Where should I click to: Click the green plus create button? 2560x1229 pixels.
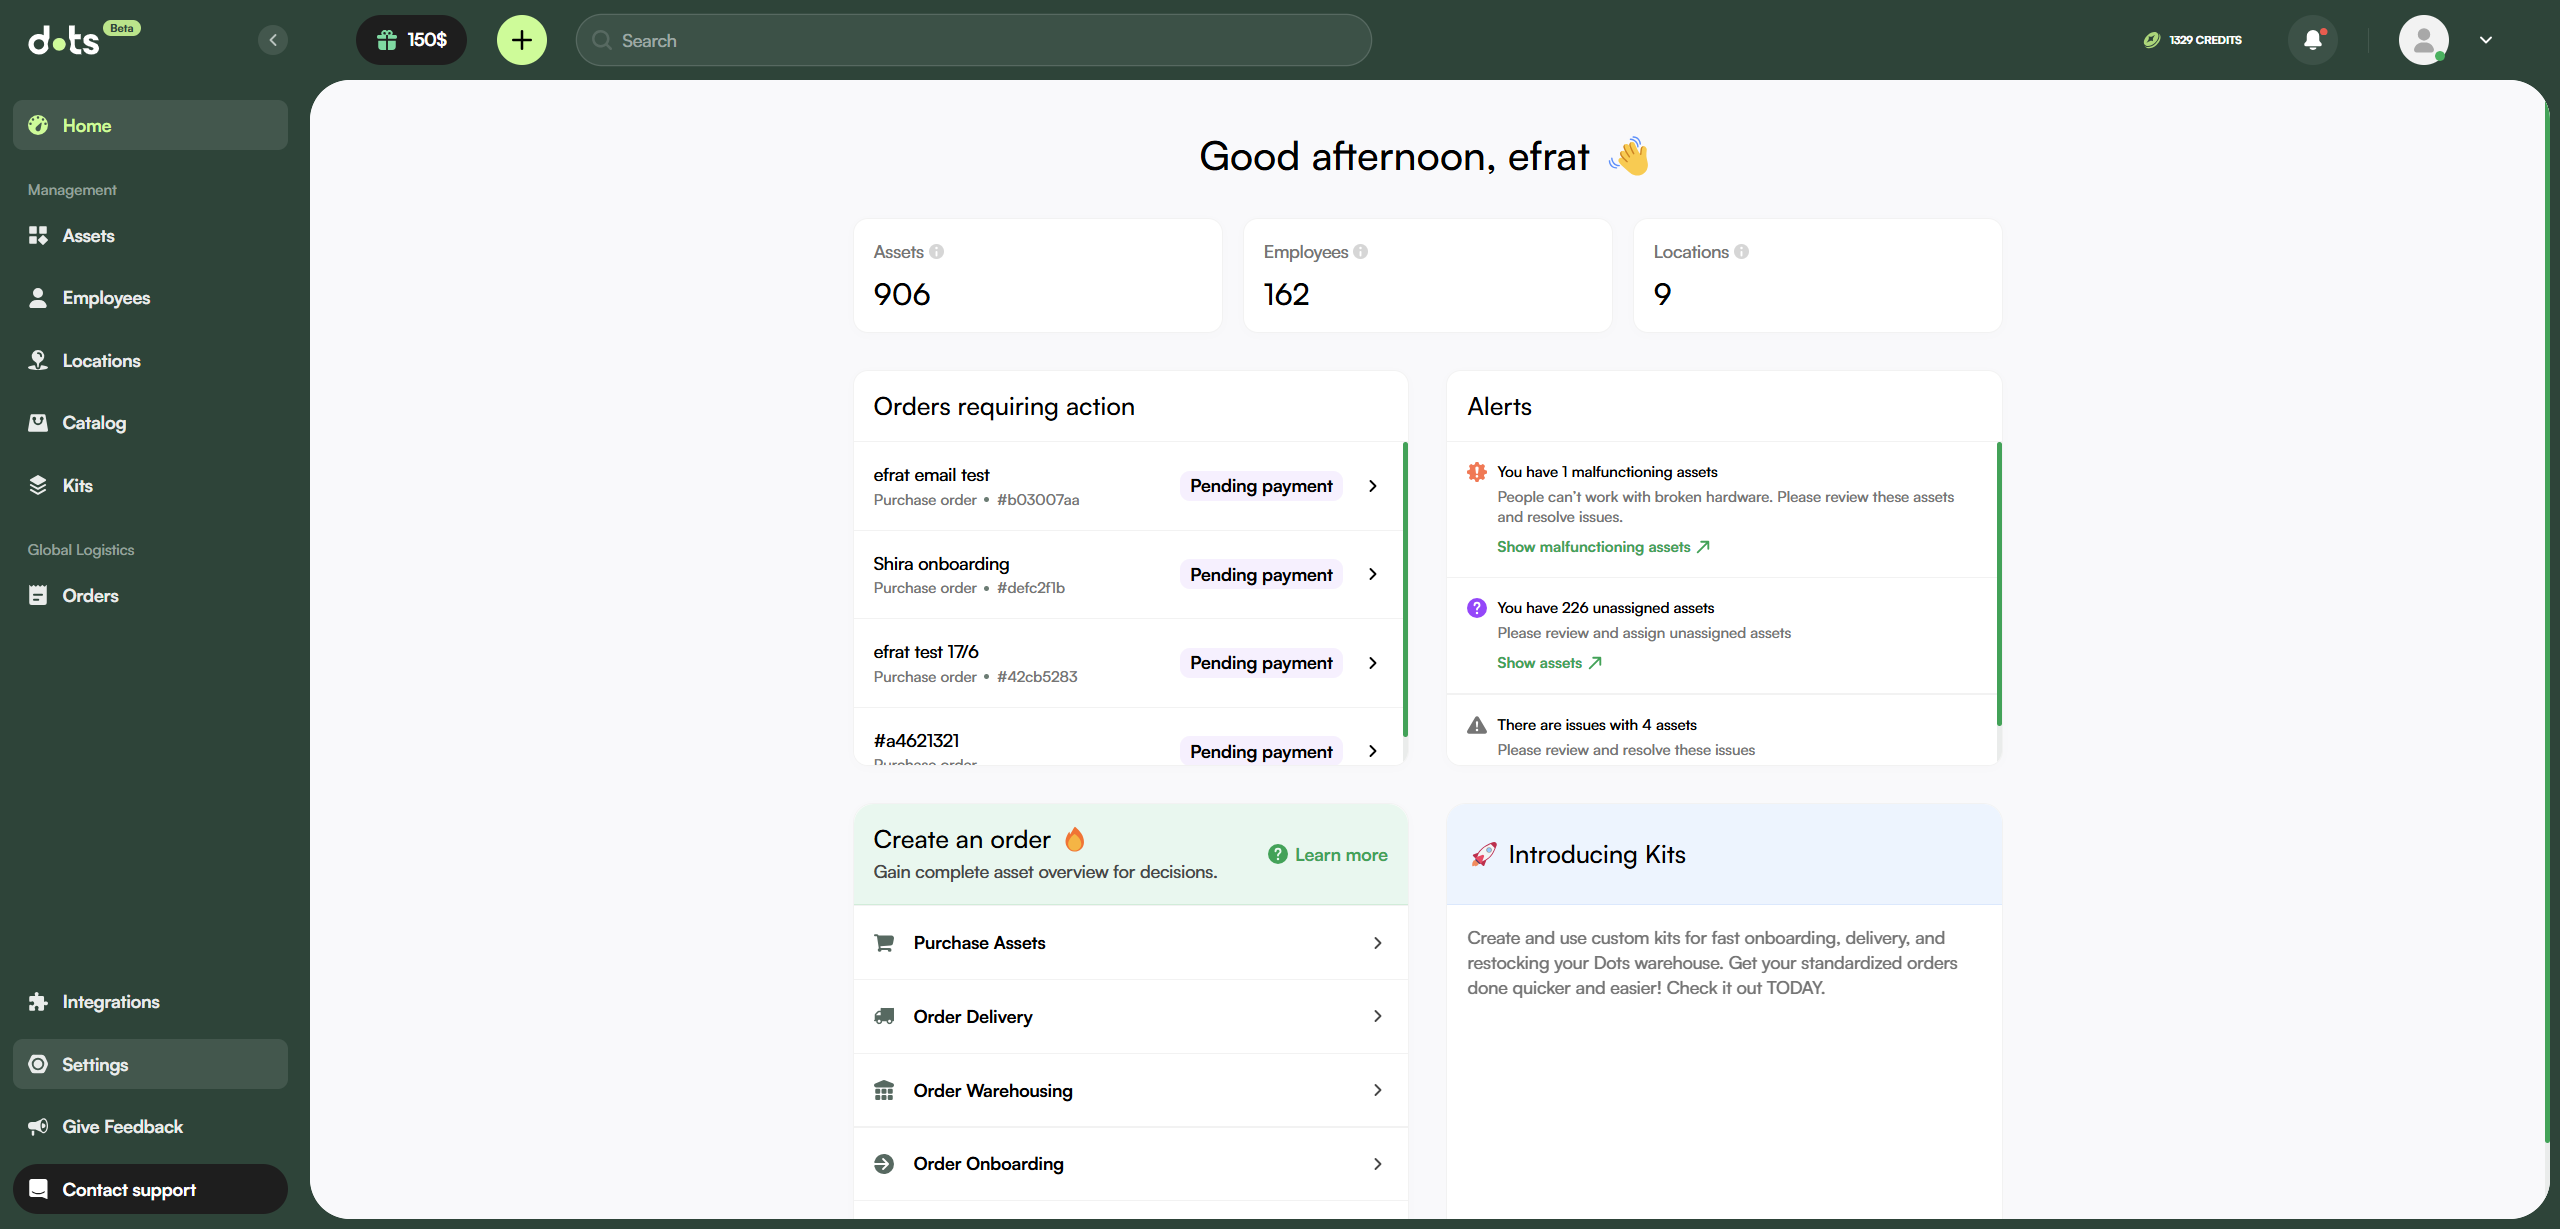[x=522, y=40]
